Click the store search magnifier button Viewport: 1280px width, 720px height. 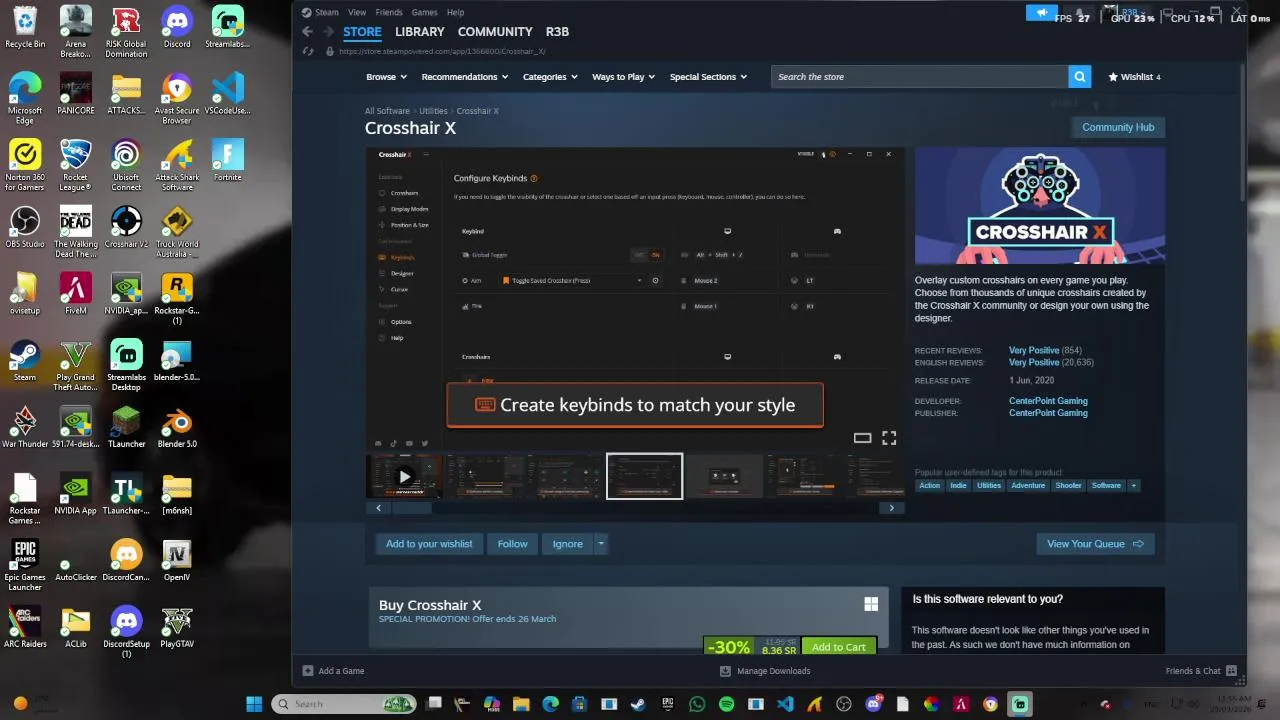tap(1079, 77)
